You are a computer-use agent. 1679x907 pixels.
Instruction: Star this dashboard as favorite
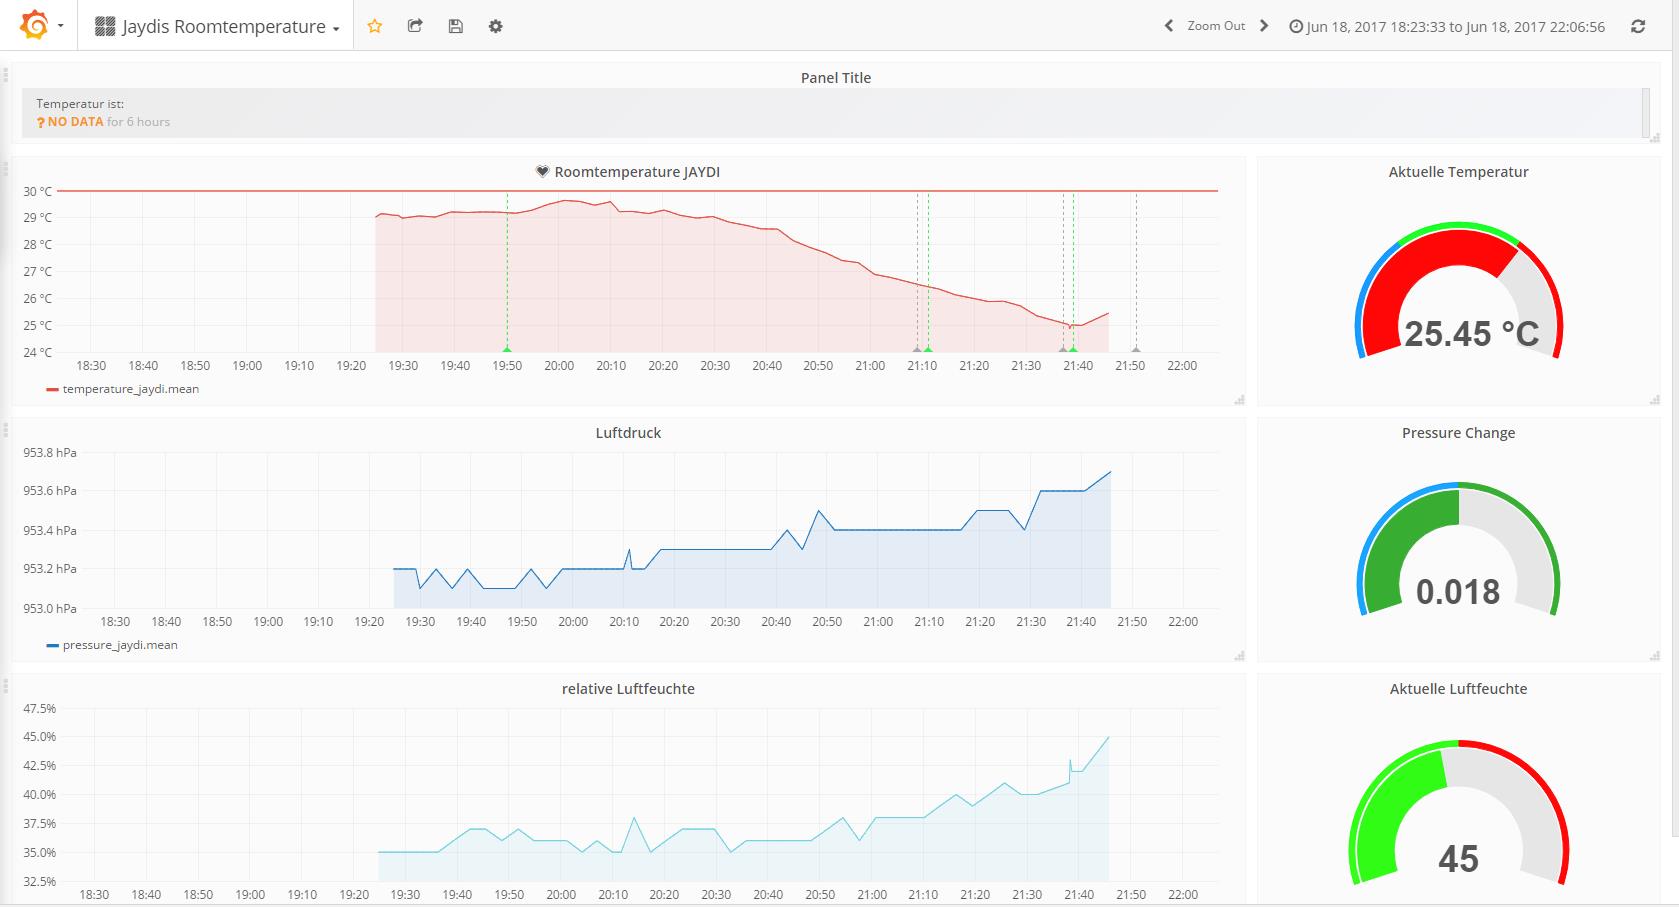[x=375, y=26]
